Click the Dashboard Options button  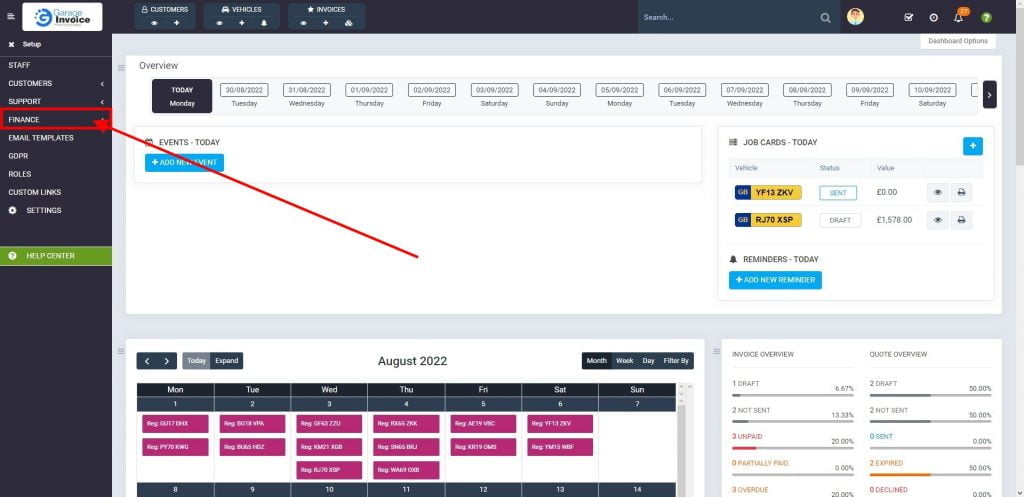pos(957,41)
